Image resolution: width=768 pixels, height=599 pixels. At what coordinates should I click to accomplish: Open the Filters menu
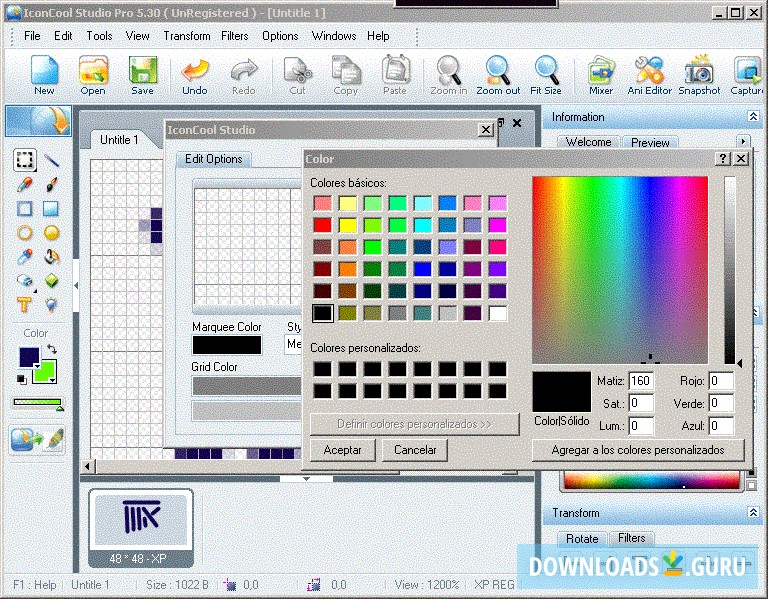tap(235, 36)
